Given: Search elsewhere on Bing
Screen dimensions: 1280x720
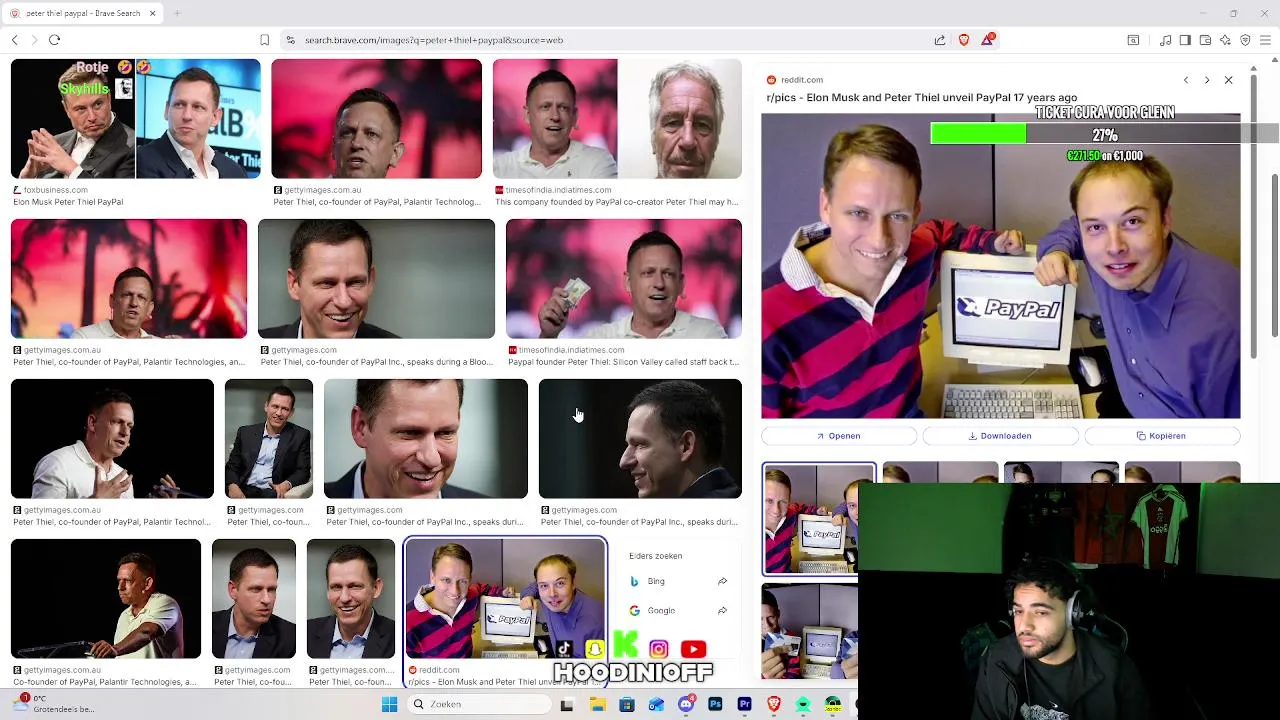Looking at the screenshot, I should click(x=678, y=581).
